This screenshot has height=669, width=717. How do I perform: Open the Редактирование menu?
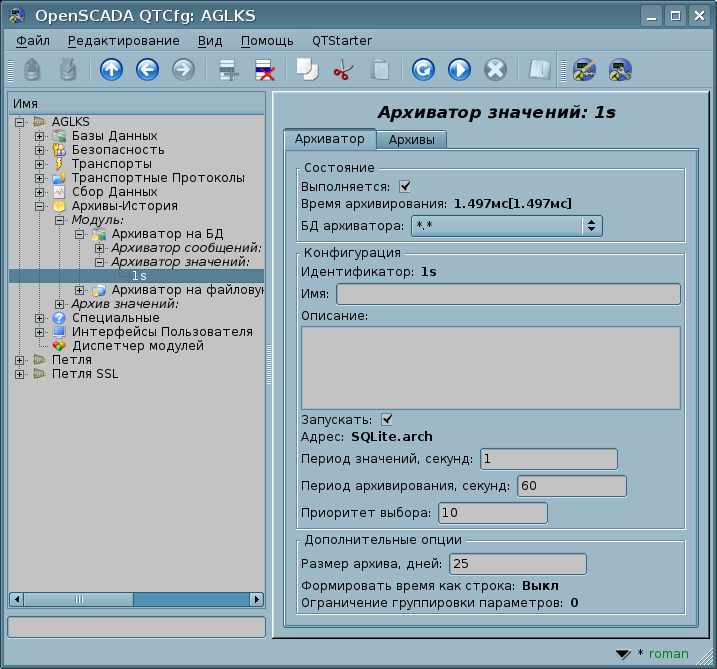[x=124, y=41]
